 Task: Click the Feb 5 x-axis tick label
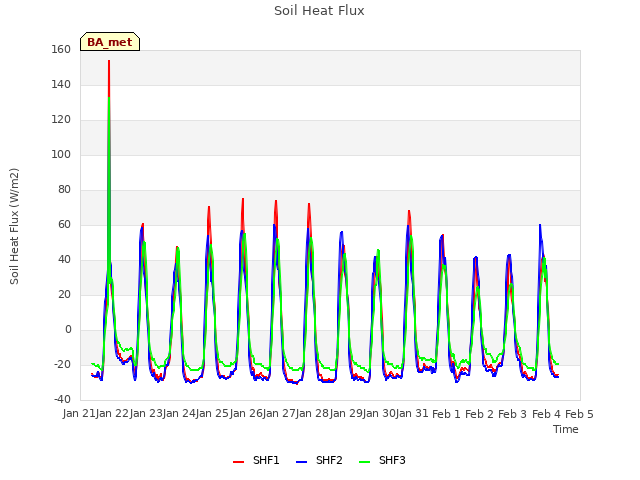point(579,414)
